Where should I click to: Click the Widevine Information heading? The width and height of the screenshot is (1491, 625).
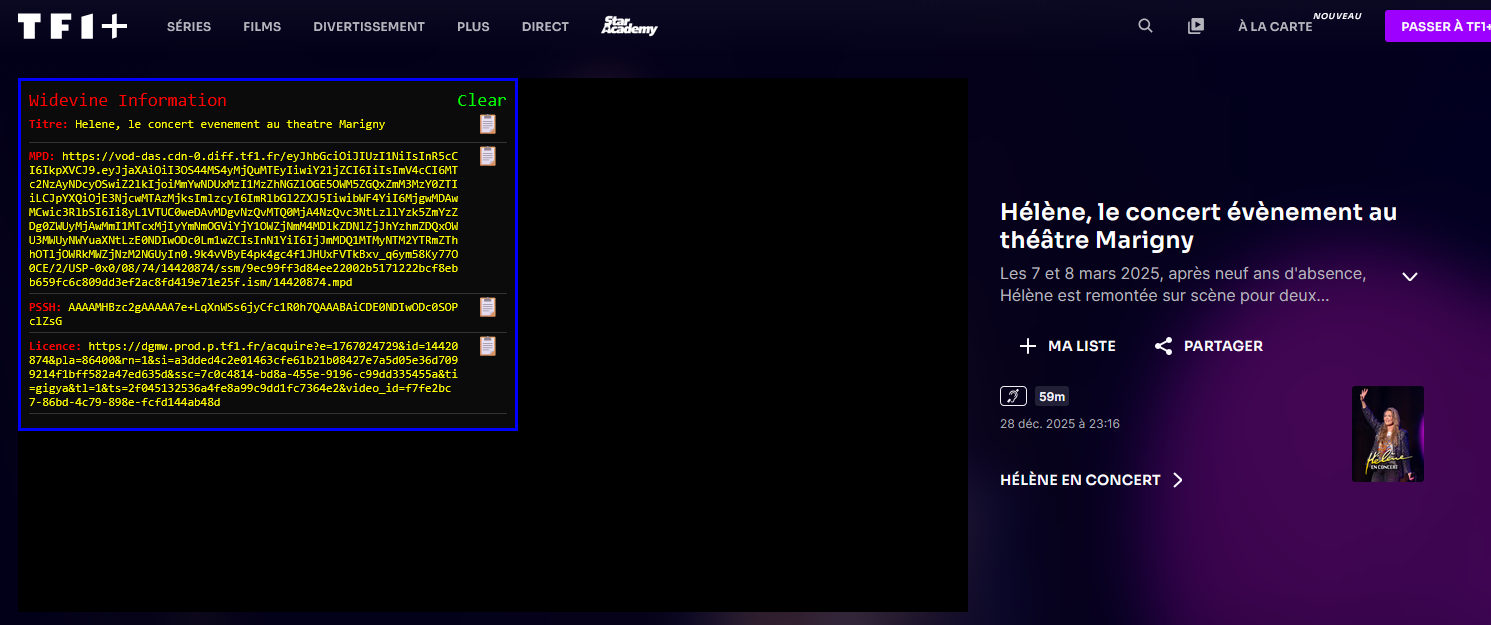point(128,100)
